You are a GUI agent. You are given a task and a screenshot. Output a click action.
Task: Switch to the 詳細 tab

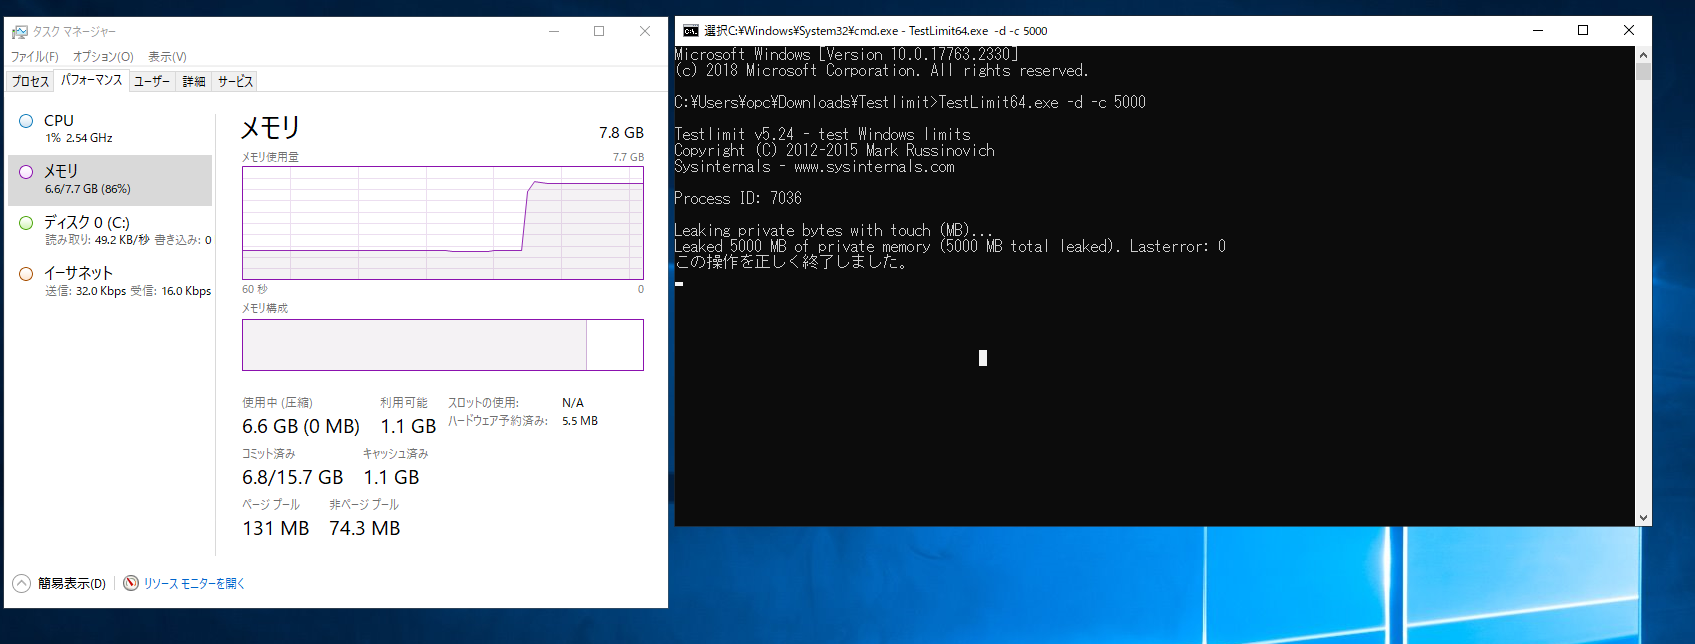click(194, 82)
